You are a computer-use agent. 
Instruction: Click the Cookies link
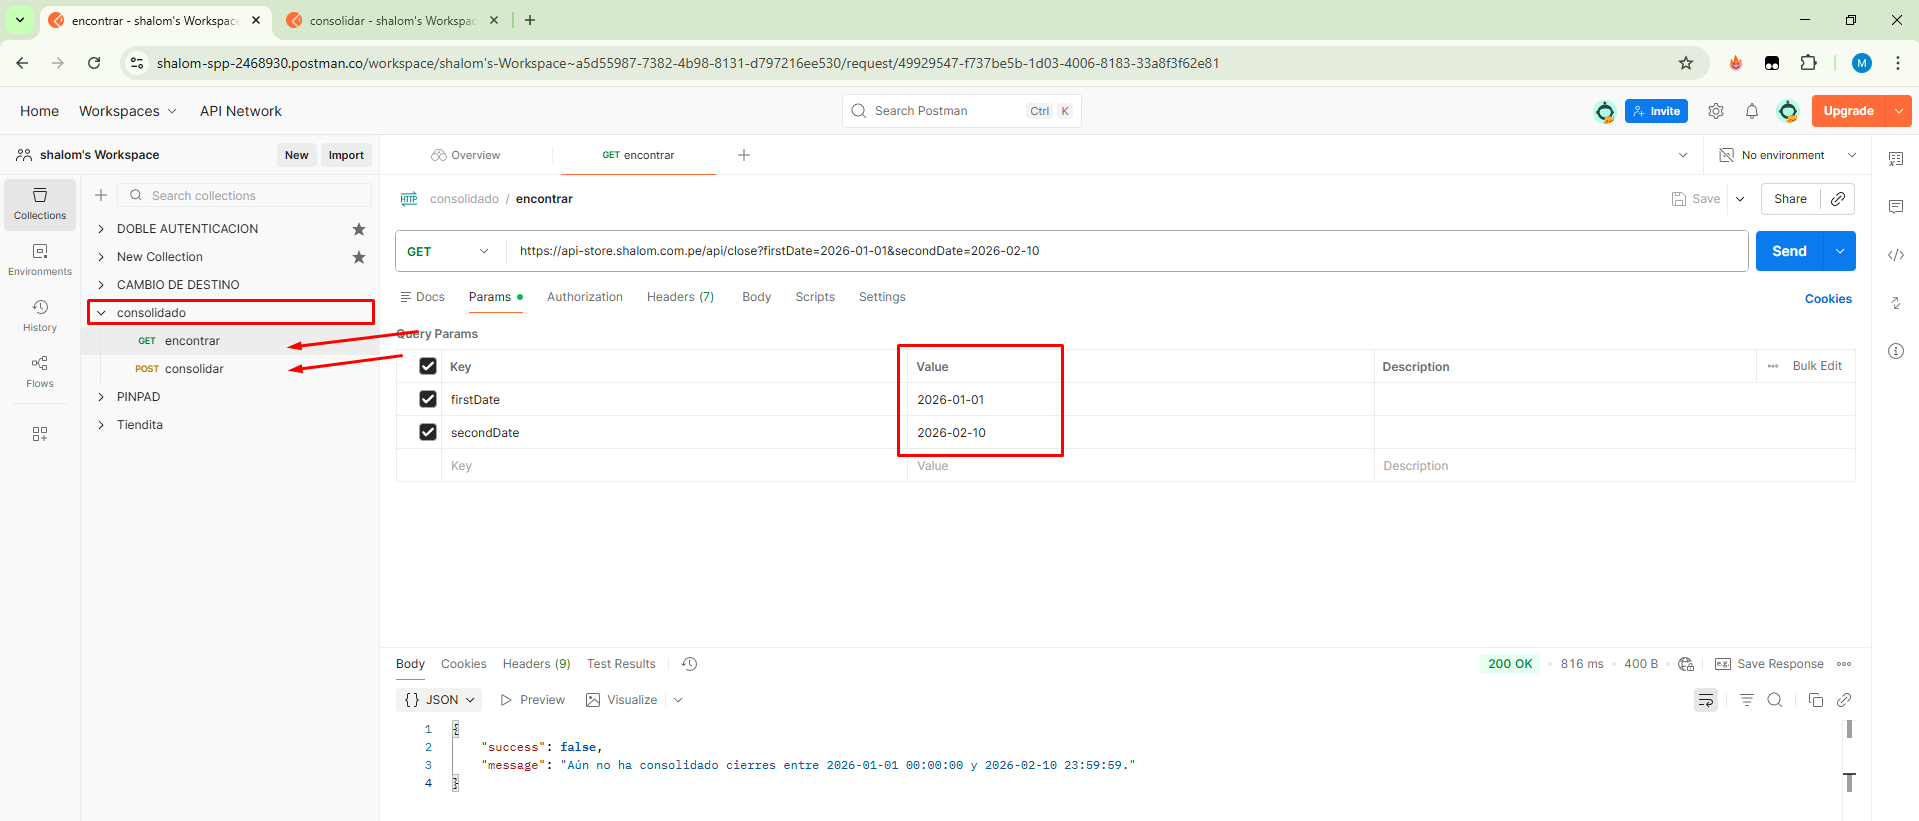tap(1827, 299)
